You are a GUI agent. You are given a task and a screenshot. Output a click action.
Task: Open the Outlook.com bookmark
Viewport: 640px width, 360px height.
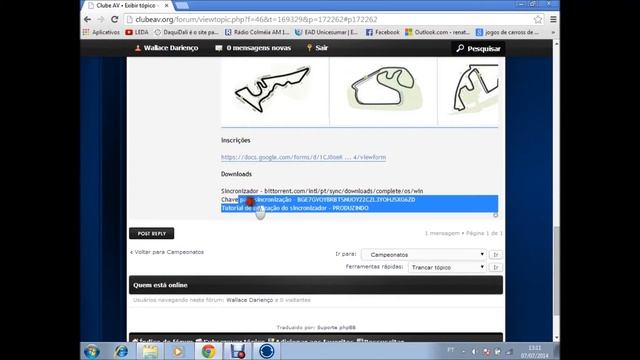point(437,32)
